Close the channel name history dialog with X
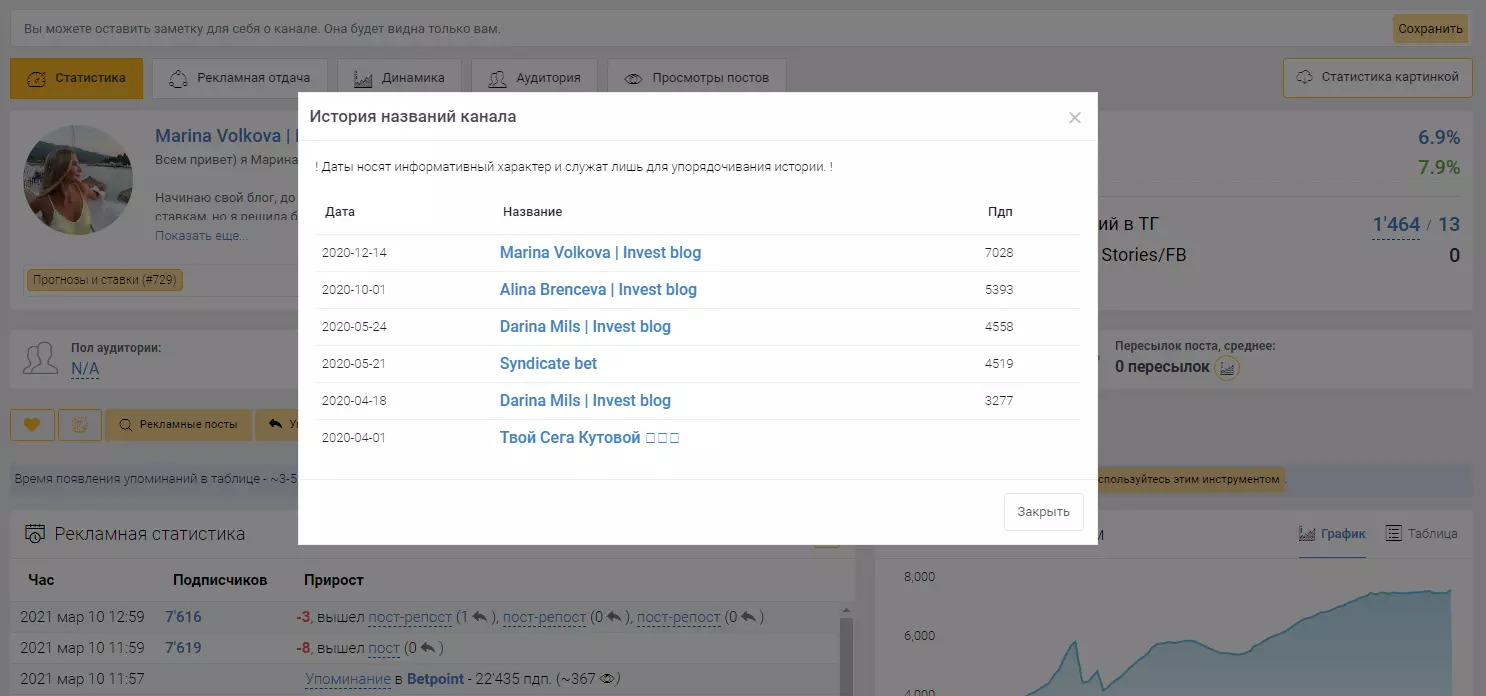The width and height of the screenshot is (1486, 696). click(x=1075, y=118)
